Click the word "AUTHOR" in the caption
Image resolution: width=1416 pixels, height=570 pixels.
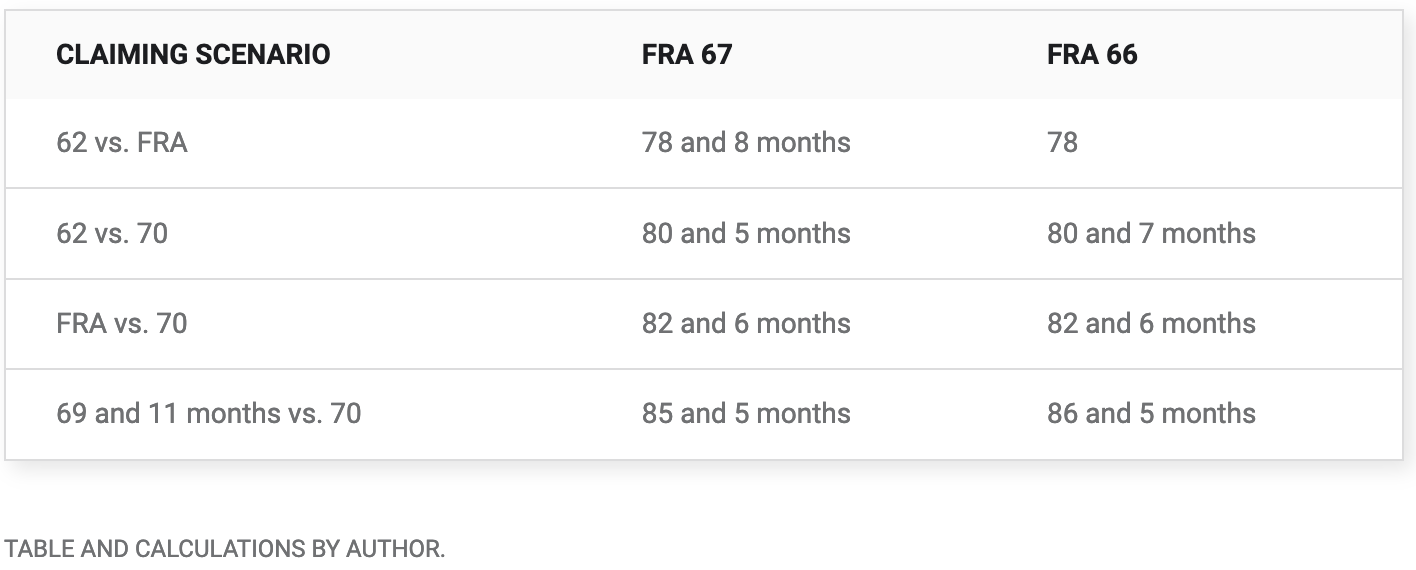coord(394,549)
